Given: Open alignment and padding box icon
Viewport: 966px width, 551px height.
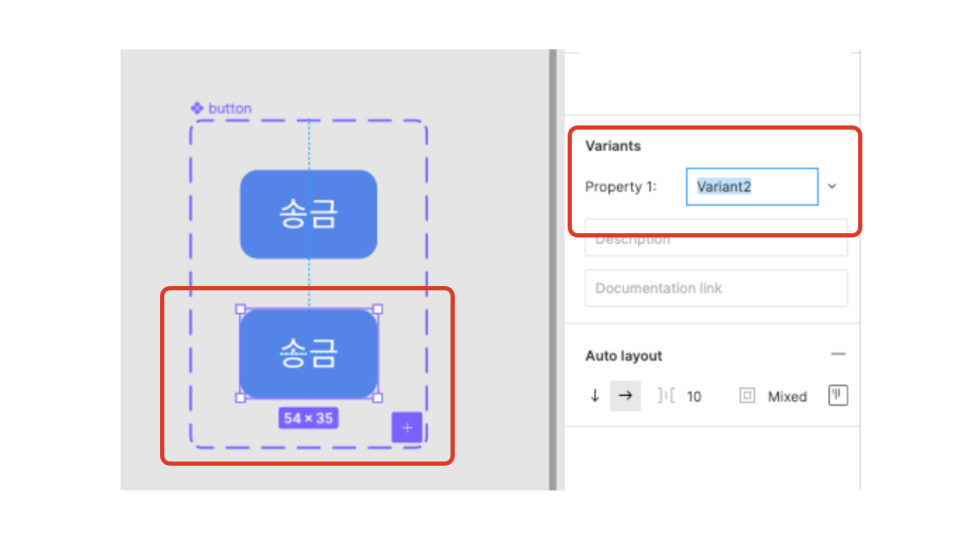Looking at the screenshot, I should (x=838, y=395).
